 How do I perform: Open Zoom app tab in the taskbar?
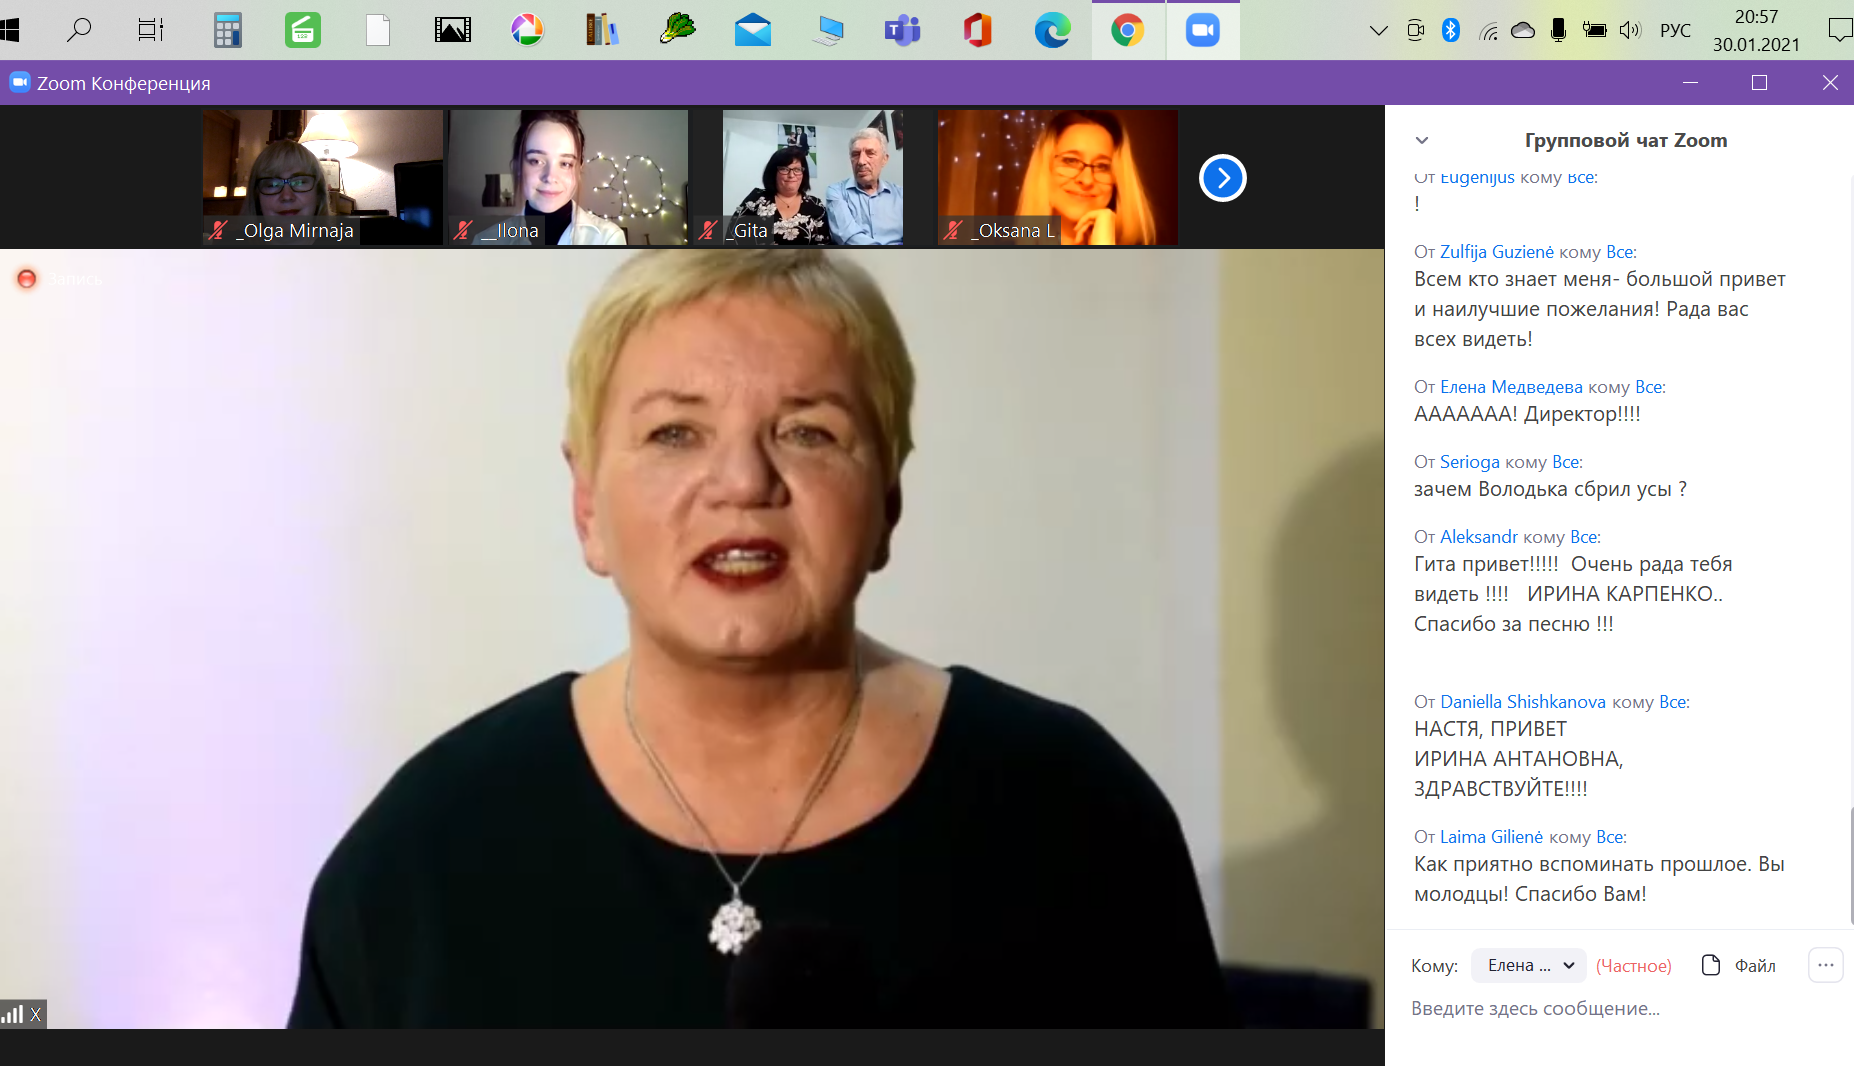[1202, 31]
